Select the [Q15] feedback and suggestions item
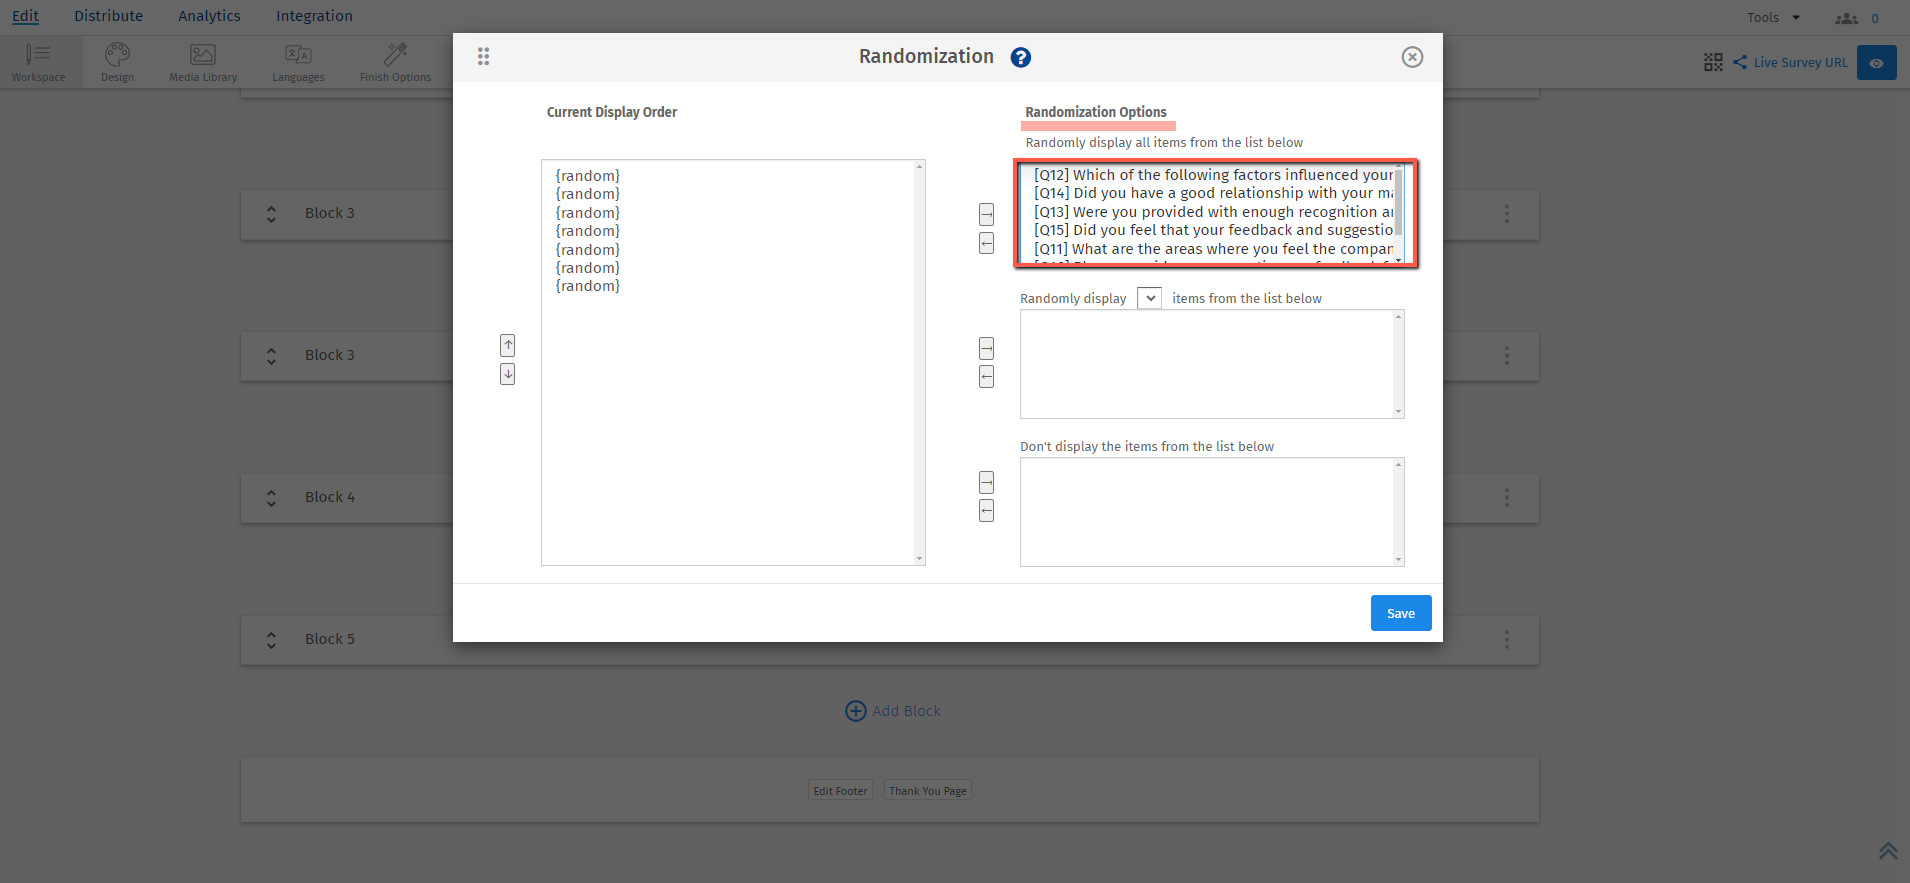This screenshot has width=1910, height=883. point(1213,230)
